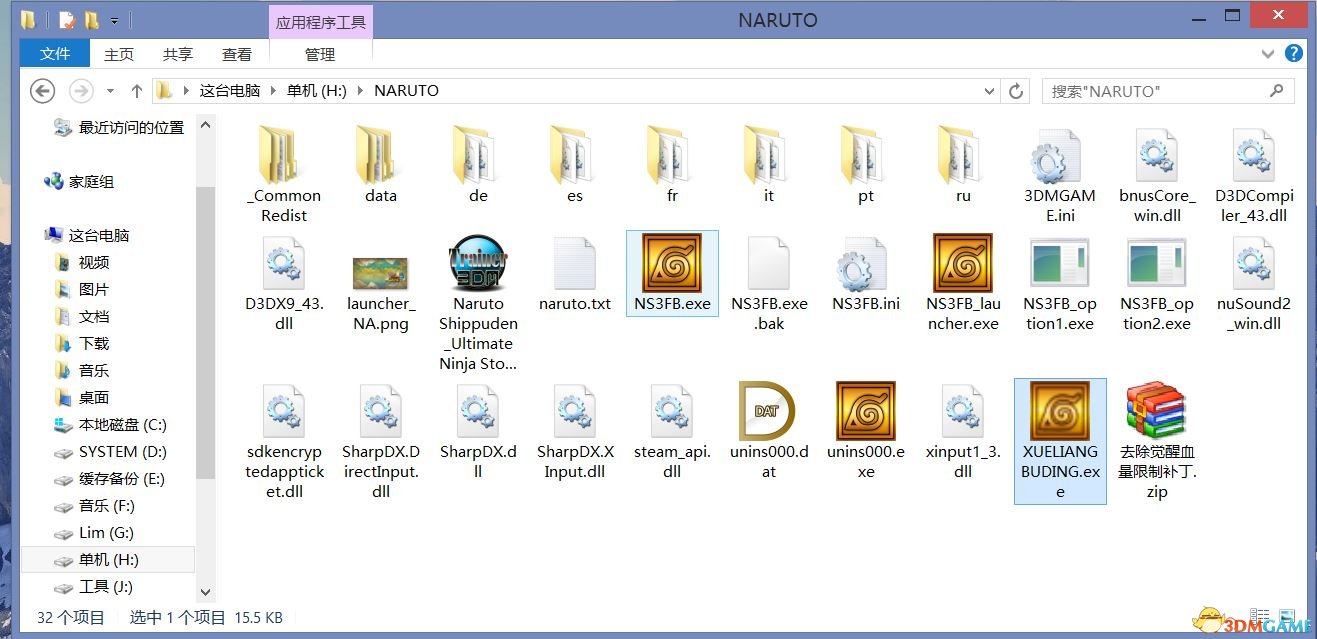This screenshot has width=1317, height=639.
Task: Go up one folder level
Action: pos(137,91)
